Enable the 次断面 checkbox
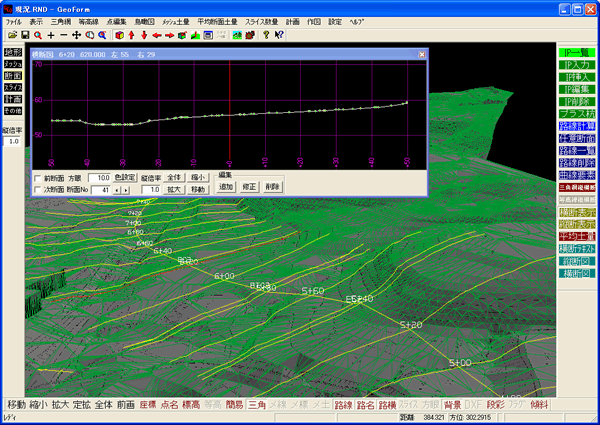Screen dimensions: 600x425 point(38,189)
